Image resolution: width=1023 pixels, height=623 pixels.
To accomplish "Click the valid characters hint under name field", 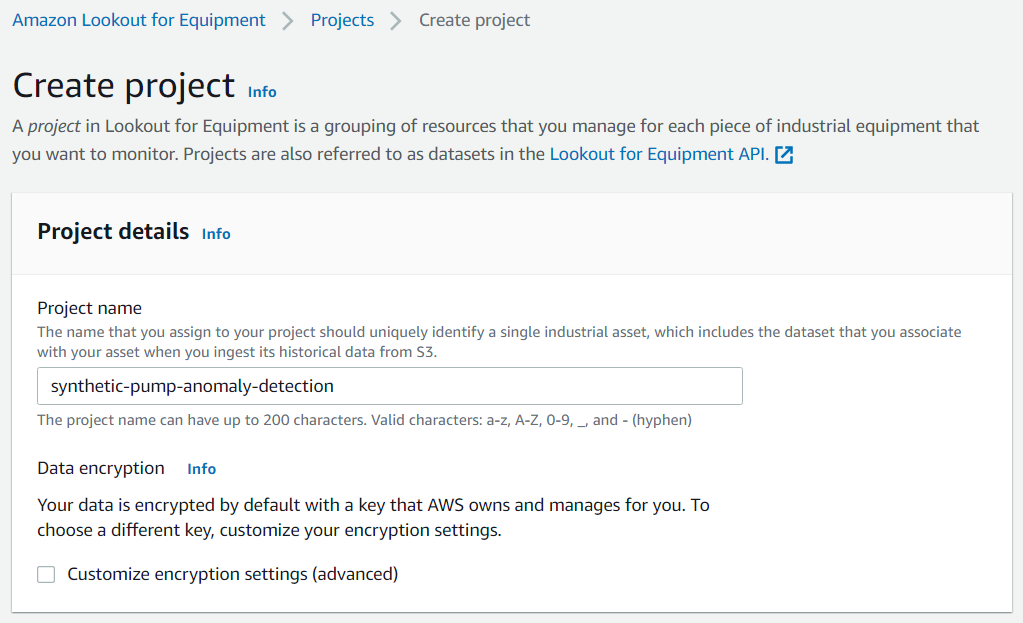I will pos(365,420).
